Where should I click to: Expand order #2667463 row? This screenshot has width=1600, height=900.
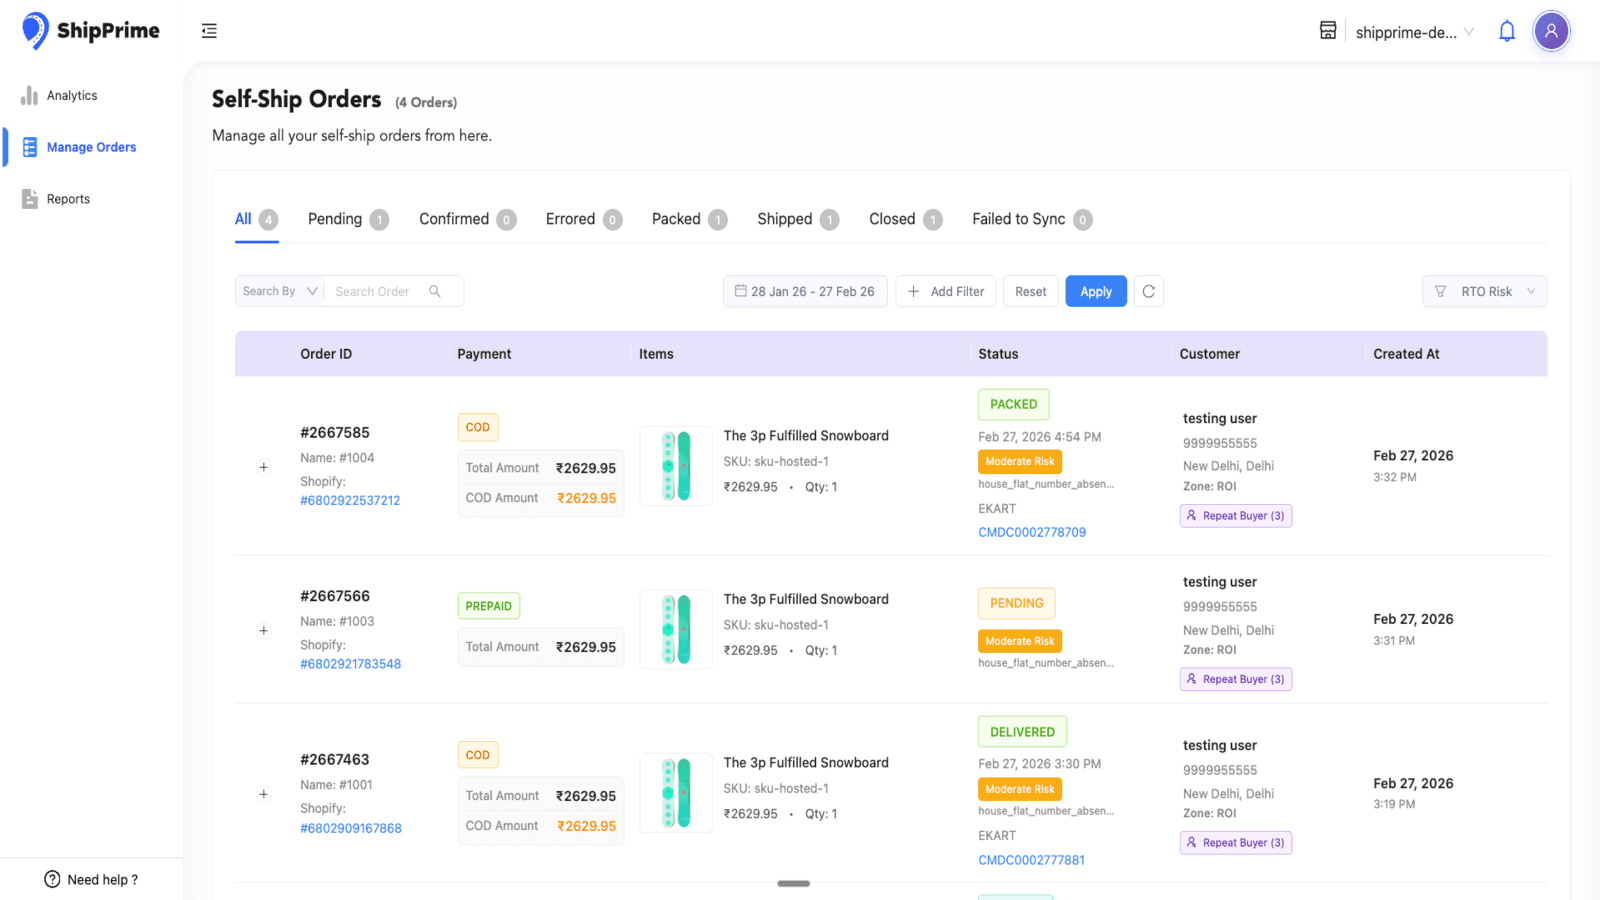264,794
